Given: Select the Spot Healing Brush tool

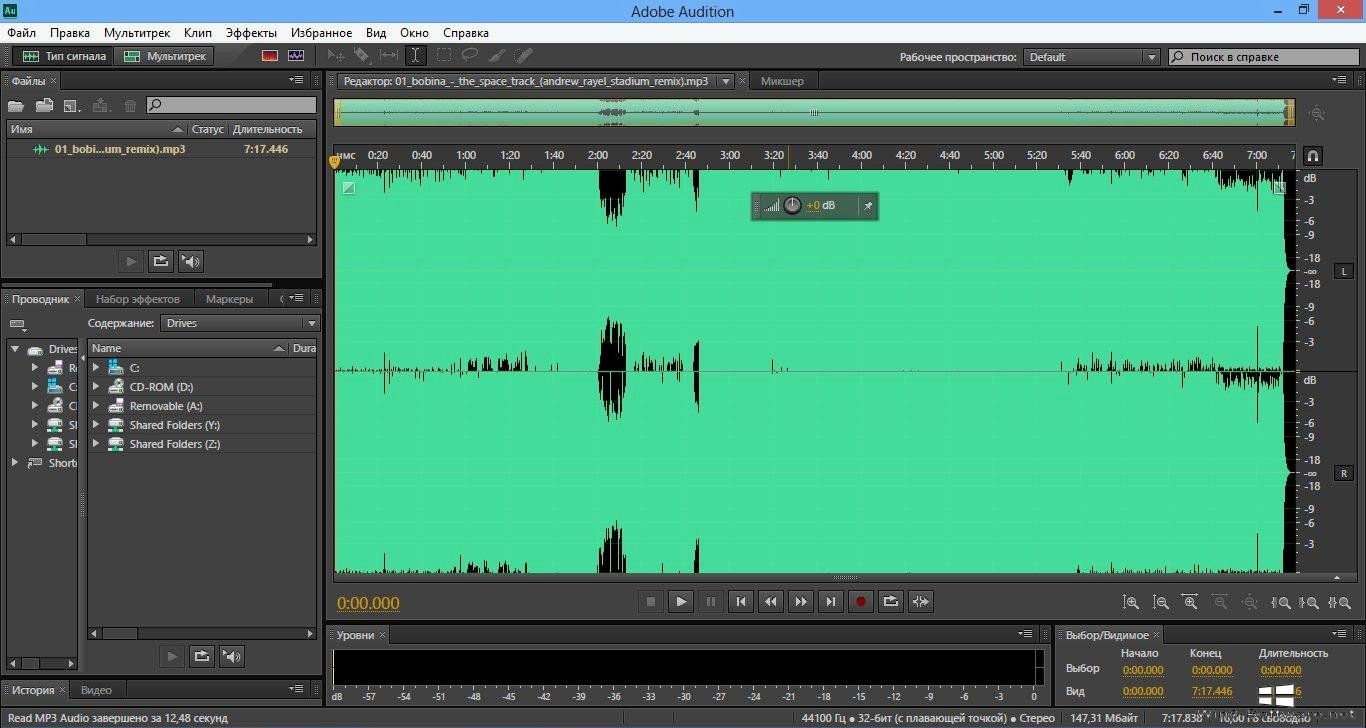Looking at the screenshot, I should (523, 56).
